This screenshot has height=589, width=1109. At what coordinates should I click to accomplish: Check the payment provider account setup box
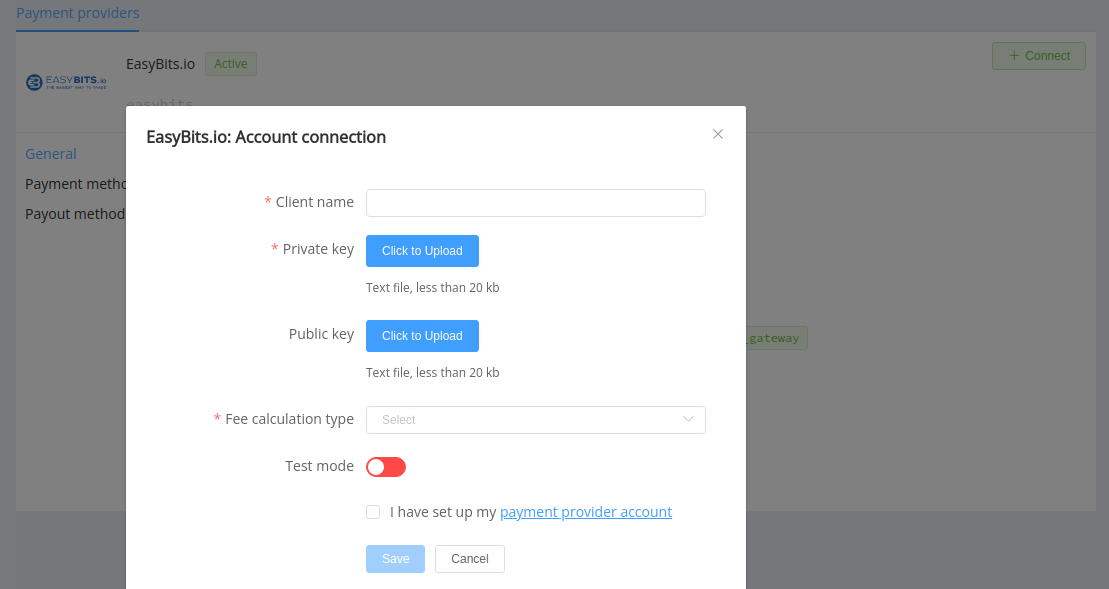click(373, 512)
